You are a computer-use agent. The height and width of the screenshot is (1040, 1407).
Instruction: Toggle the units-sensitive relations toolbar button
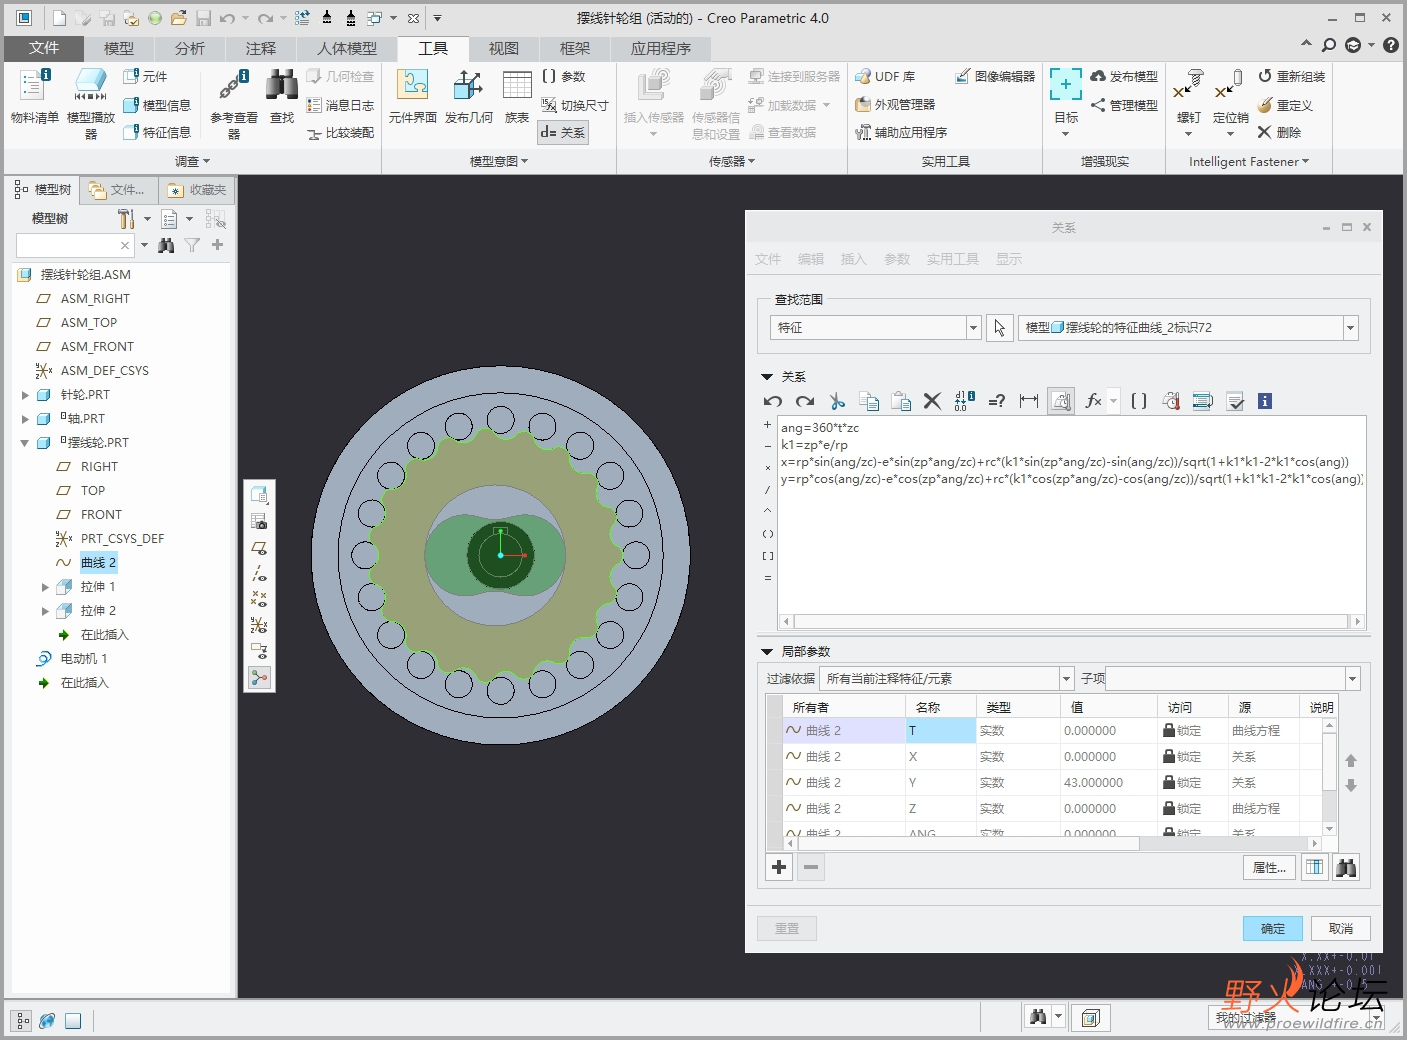[x=1061, y=401]
